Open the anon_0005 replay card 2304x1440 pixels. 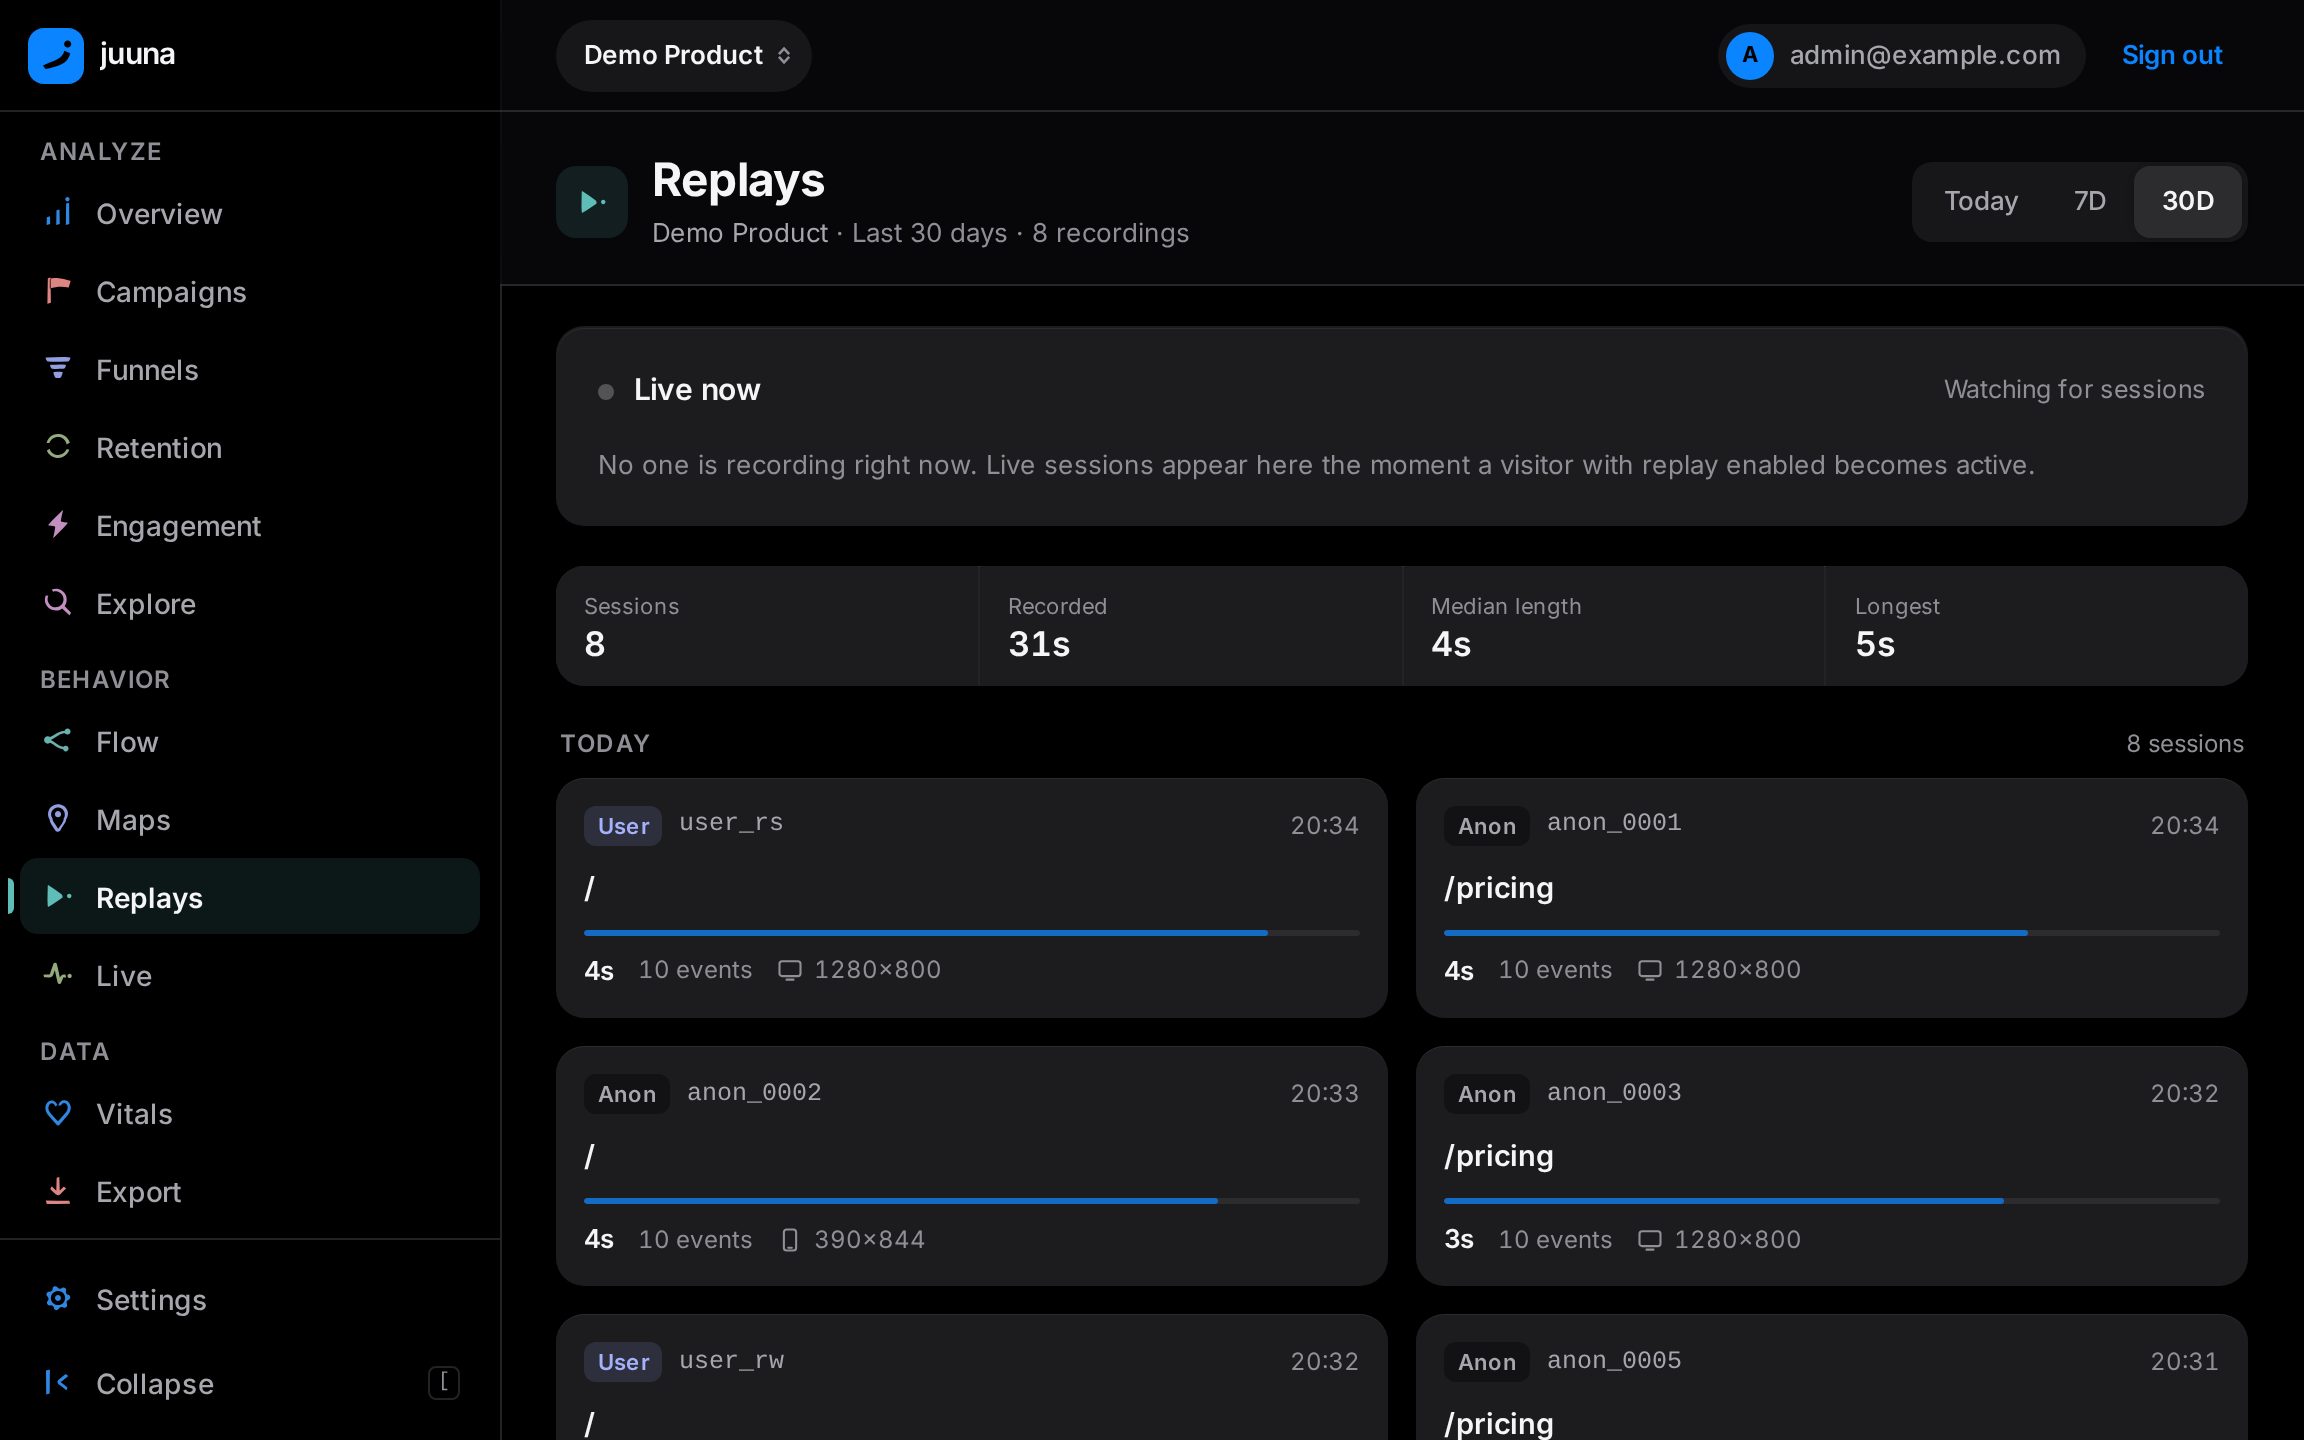point(1832,1377)
